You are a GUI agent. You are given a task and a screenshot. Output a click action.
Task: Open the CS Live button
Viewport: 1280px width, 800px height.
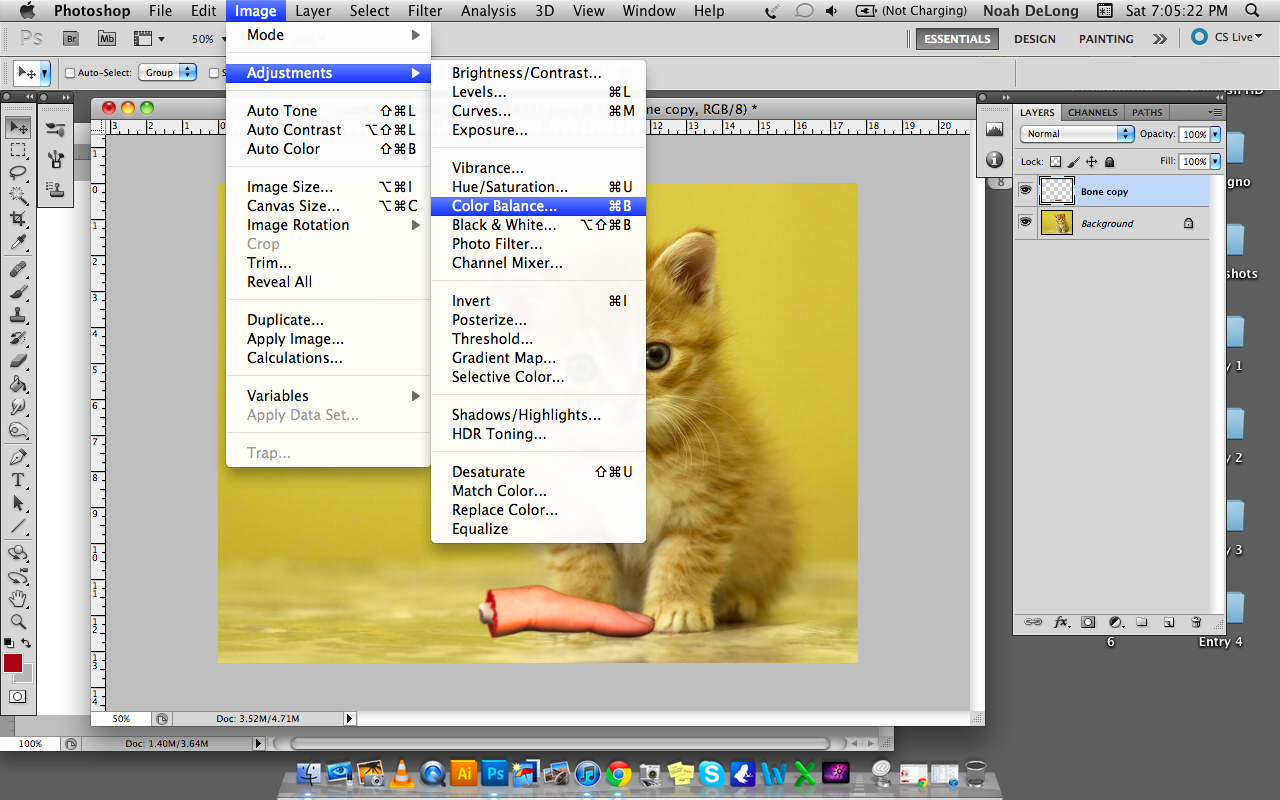tap(1227, 37)
